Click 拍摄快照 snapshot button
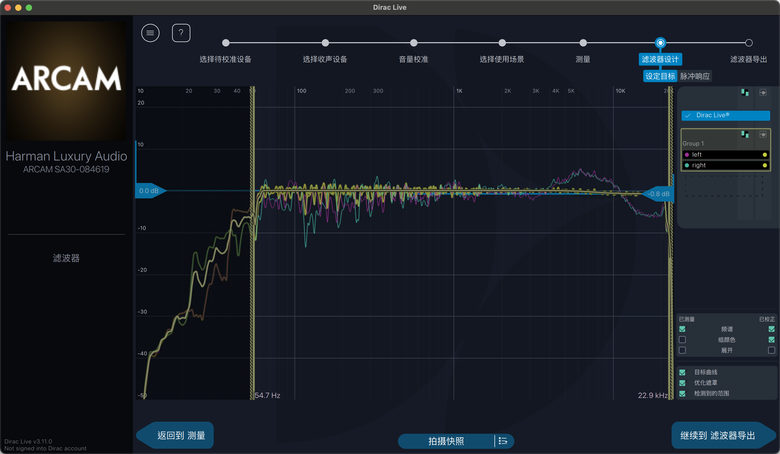The image size is (780, 454). click(x=446, y=441)
